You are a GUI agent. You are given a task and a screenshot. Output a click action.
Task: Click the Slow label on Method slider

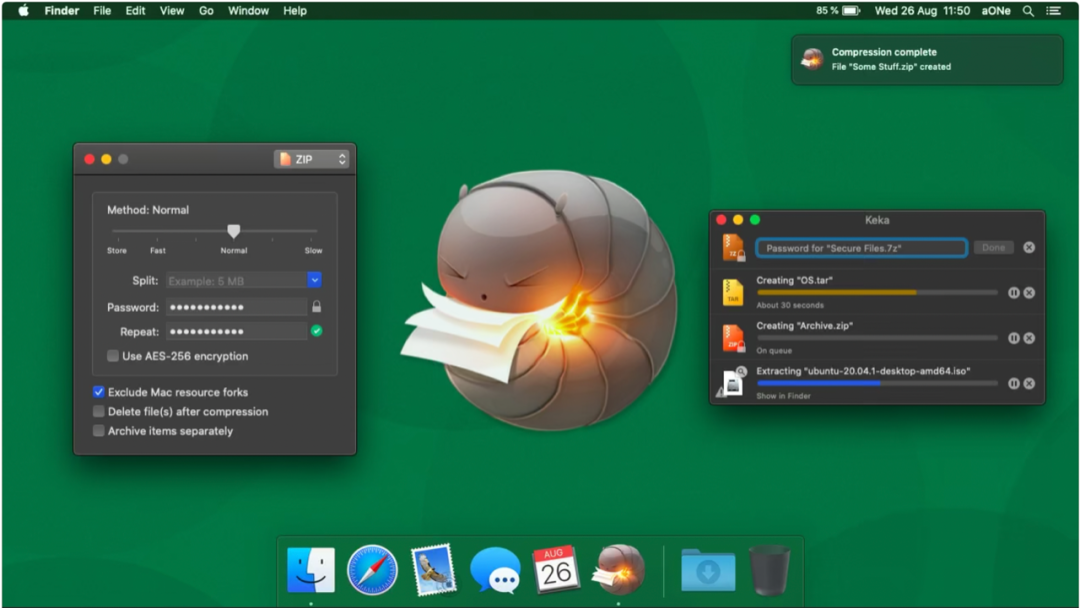click(x=313, y=251)
